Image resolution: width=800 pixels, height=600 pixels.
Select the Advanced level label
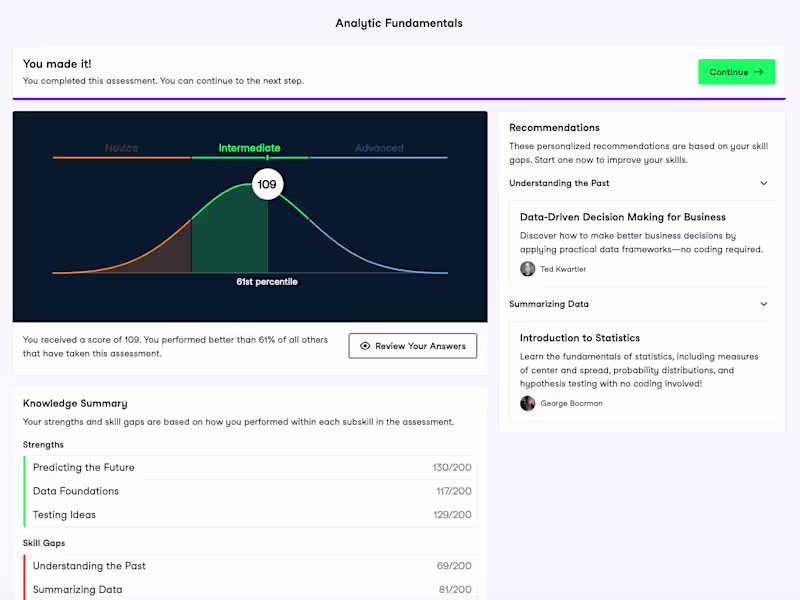[x=379, y=148]
